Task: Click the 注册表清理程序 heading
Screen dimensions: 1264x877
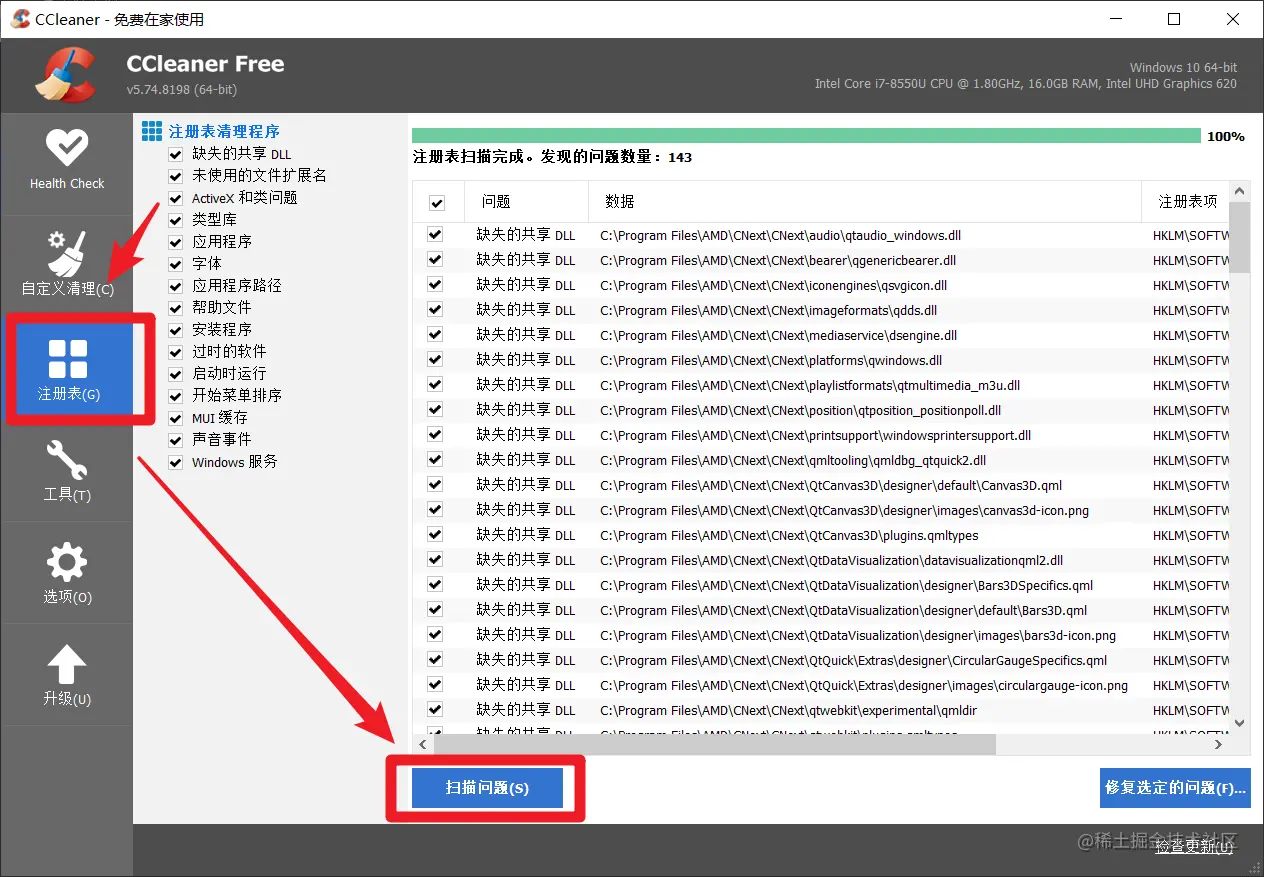Action: pos(224,131)
